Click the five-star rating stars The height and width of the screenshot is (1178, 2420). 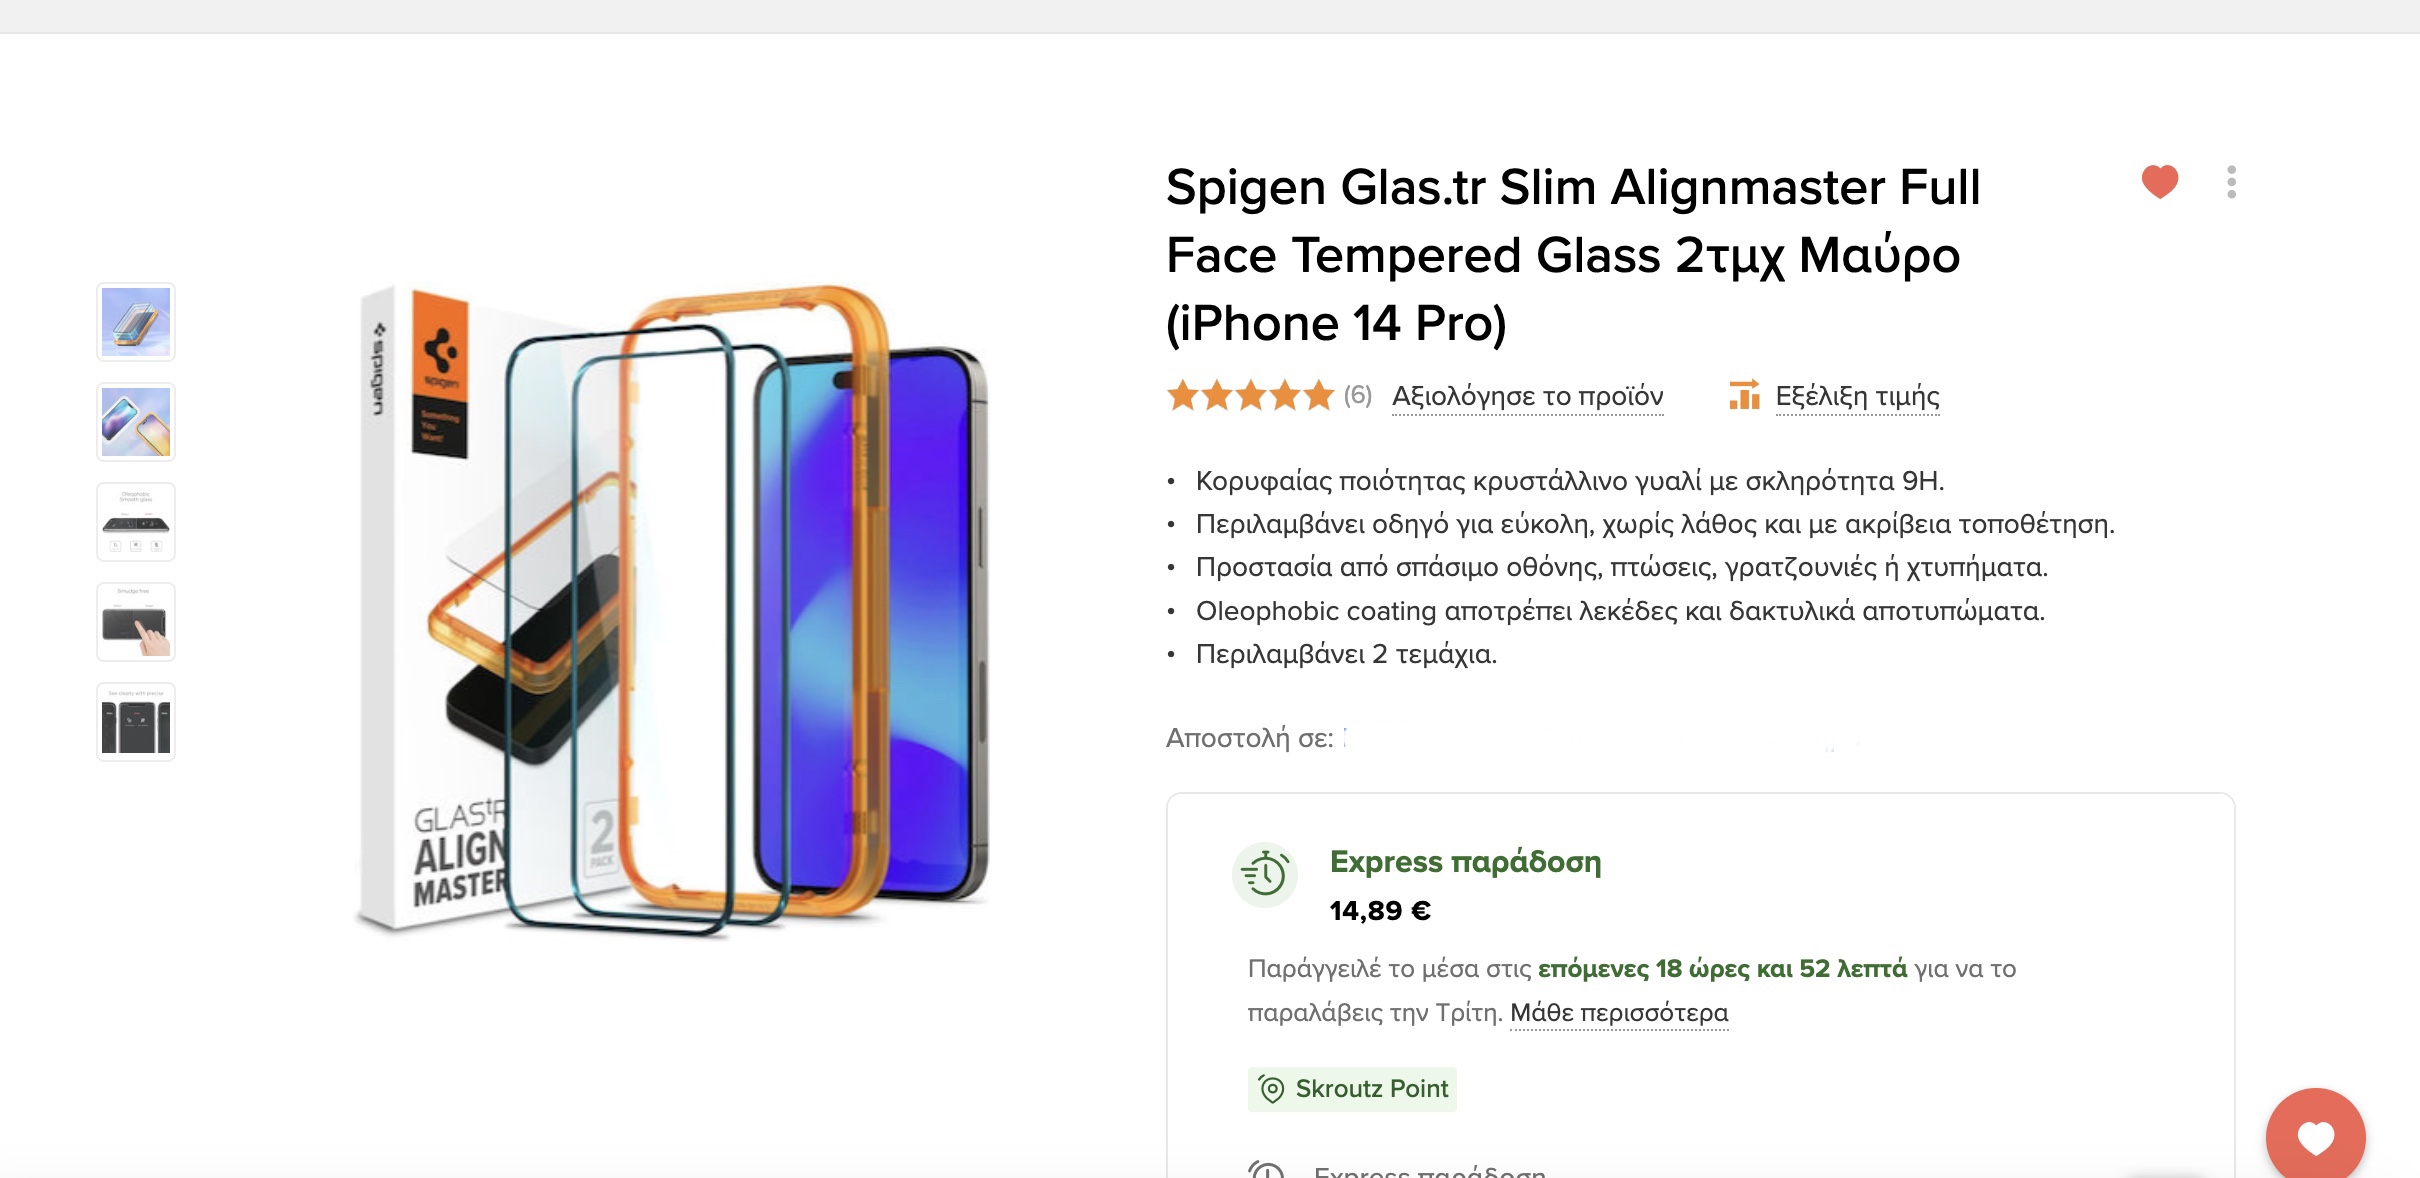pos(1250,396)
